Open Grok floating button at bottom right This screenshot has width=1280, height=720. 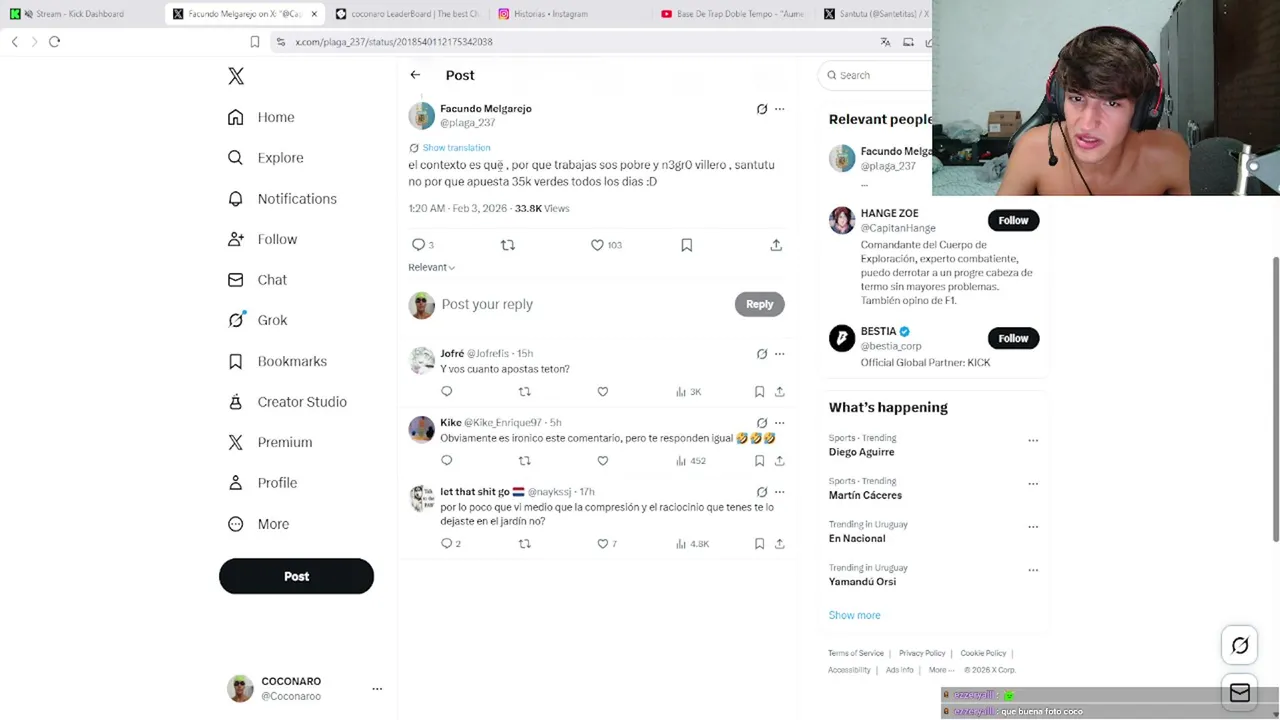point(1240,646)
